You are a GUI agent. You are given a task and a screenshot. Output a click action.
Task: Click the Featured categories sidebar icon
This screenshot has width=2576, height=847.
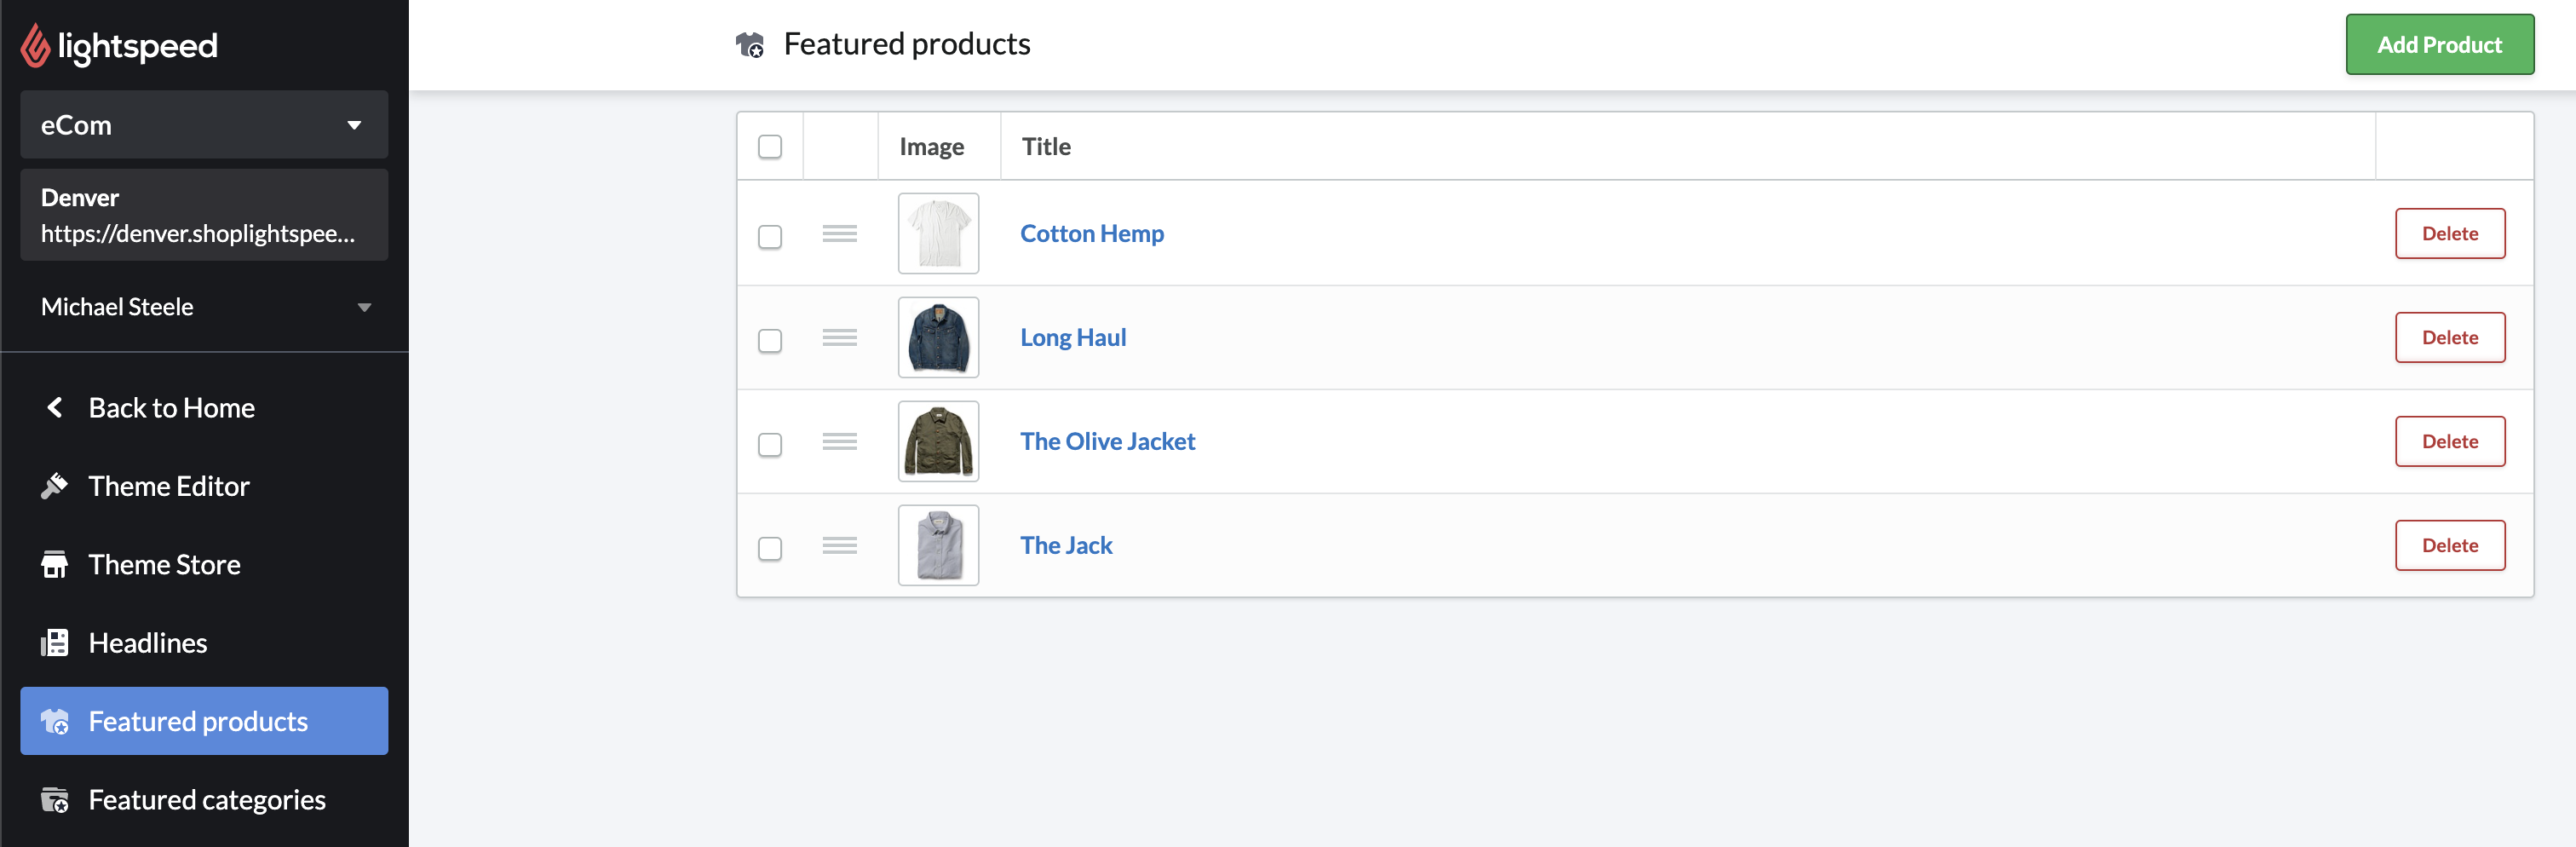pos(55,800)
